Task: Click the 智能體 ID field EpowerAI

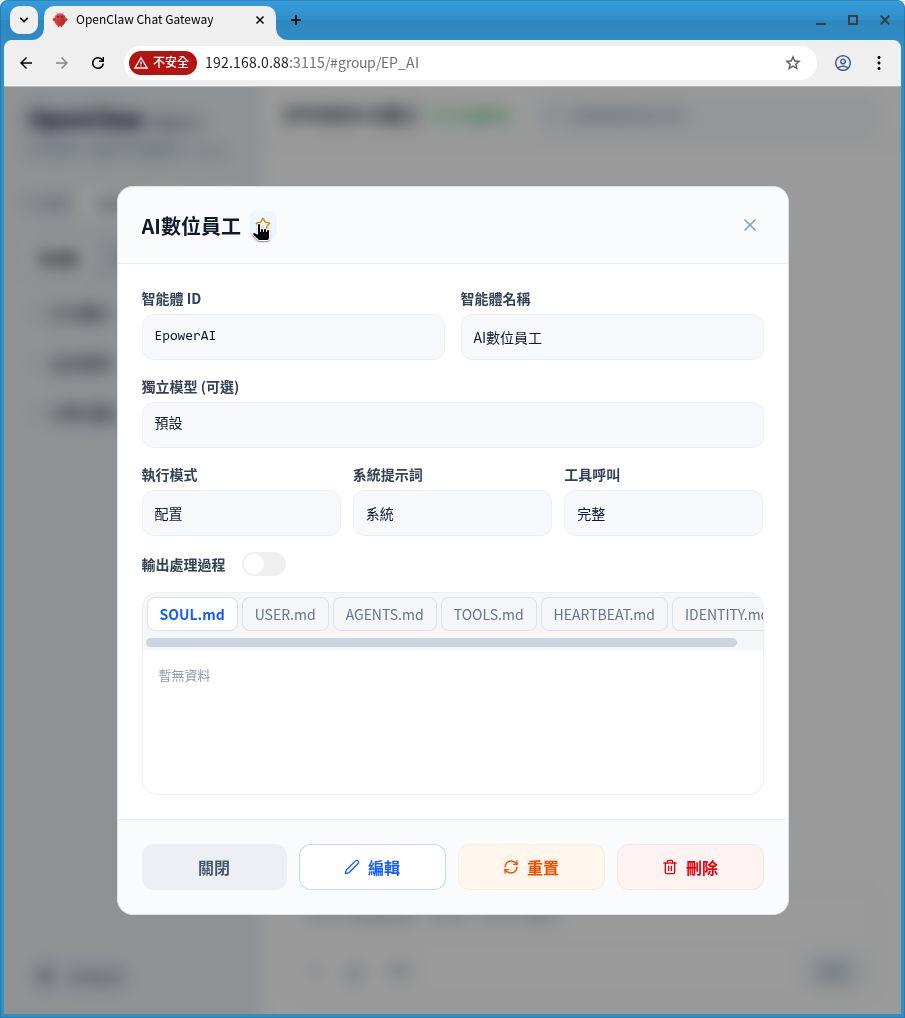Action: coord(293,337)
